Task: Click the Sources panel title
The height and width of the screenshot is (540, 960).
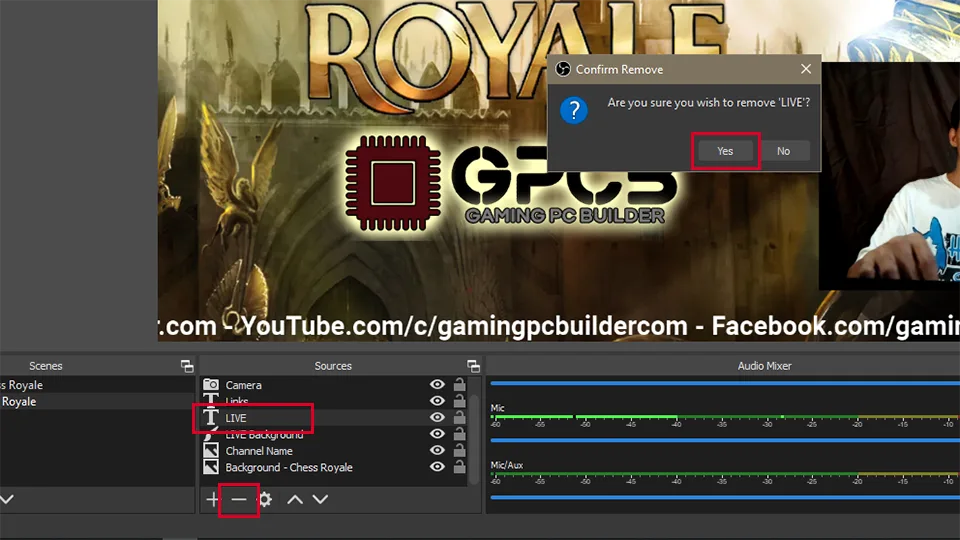Action: tap(333, 366)
